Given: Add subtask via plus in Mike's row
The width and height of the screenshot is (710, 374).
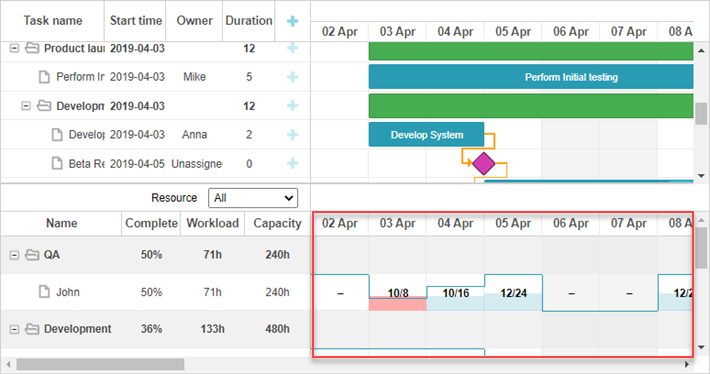Looking at the screenshot, I should click(x=293, y=77).
